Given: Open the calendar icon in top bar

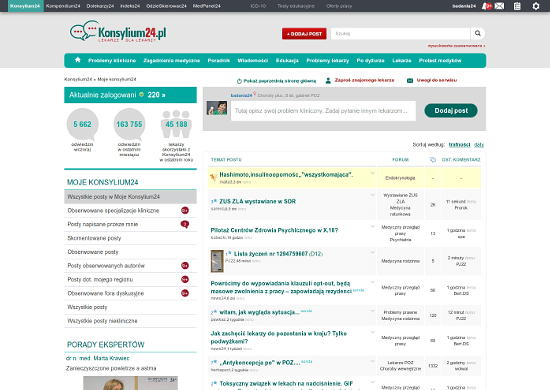Looking at the screenshot, I should 517,6.
